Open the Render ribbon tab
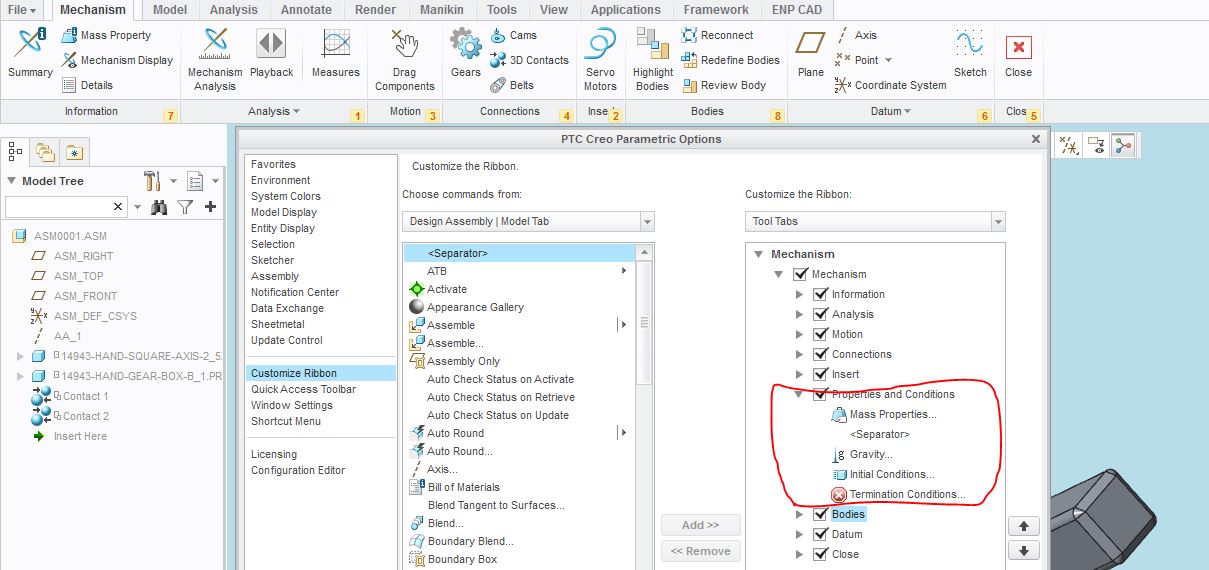Screen dimensions: 1209x570 point(375,10)
